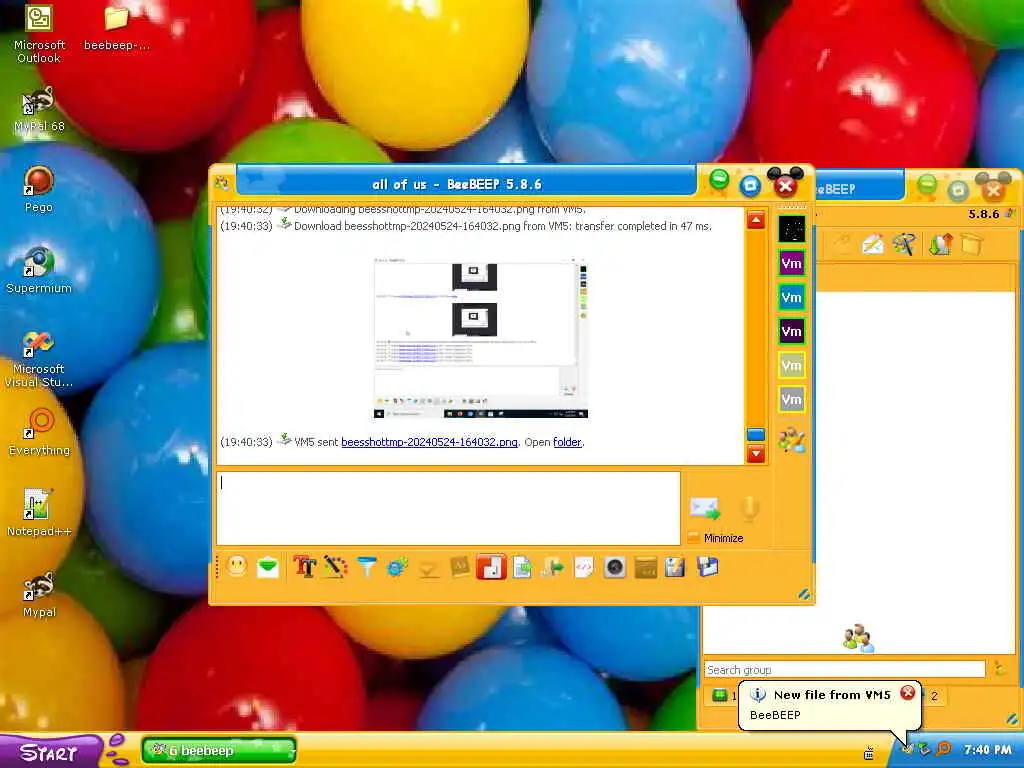Open the font style (TT) tool
This screenshot has width=1024, height=768.
(304, 567)
